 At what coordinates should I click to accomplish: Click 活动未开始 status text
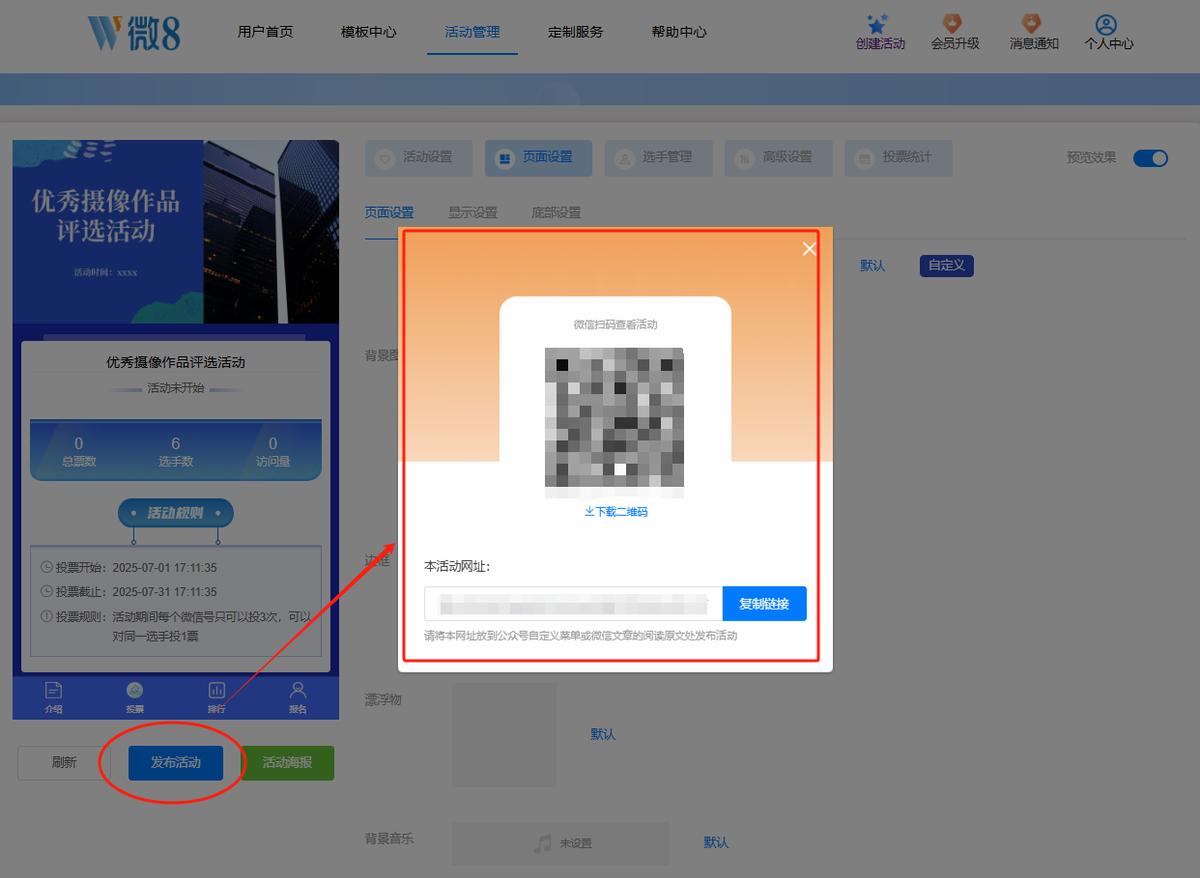(x=175, y=388)
